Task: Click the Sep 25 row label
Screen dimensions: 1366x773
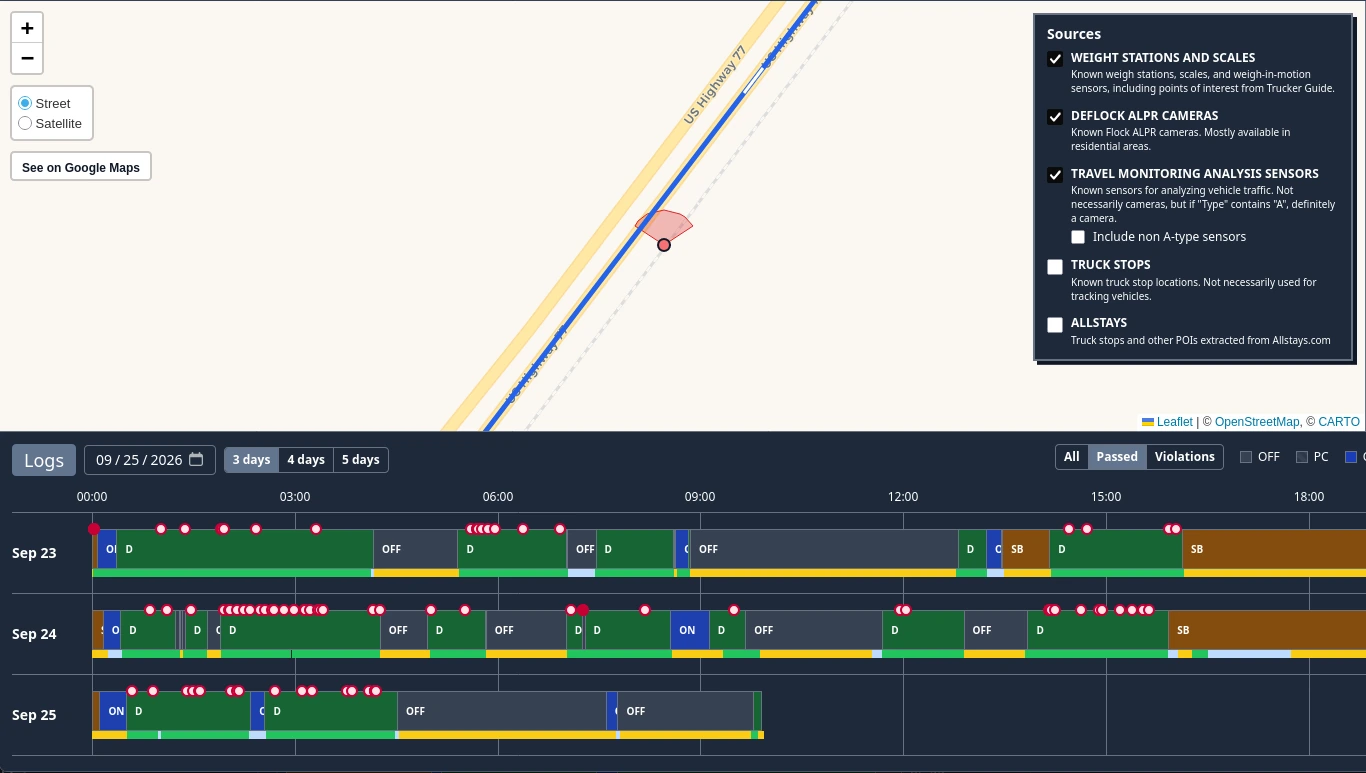Action: pyautogui.click(x=34, y=715)
